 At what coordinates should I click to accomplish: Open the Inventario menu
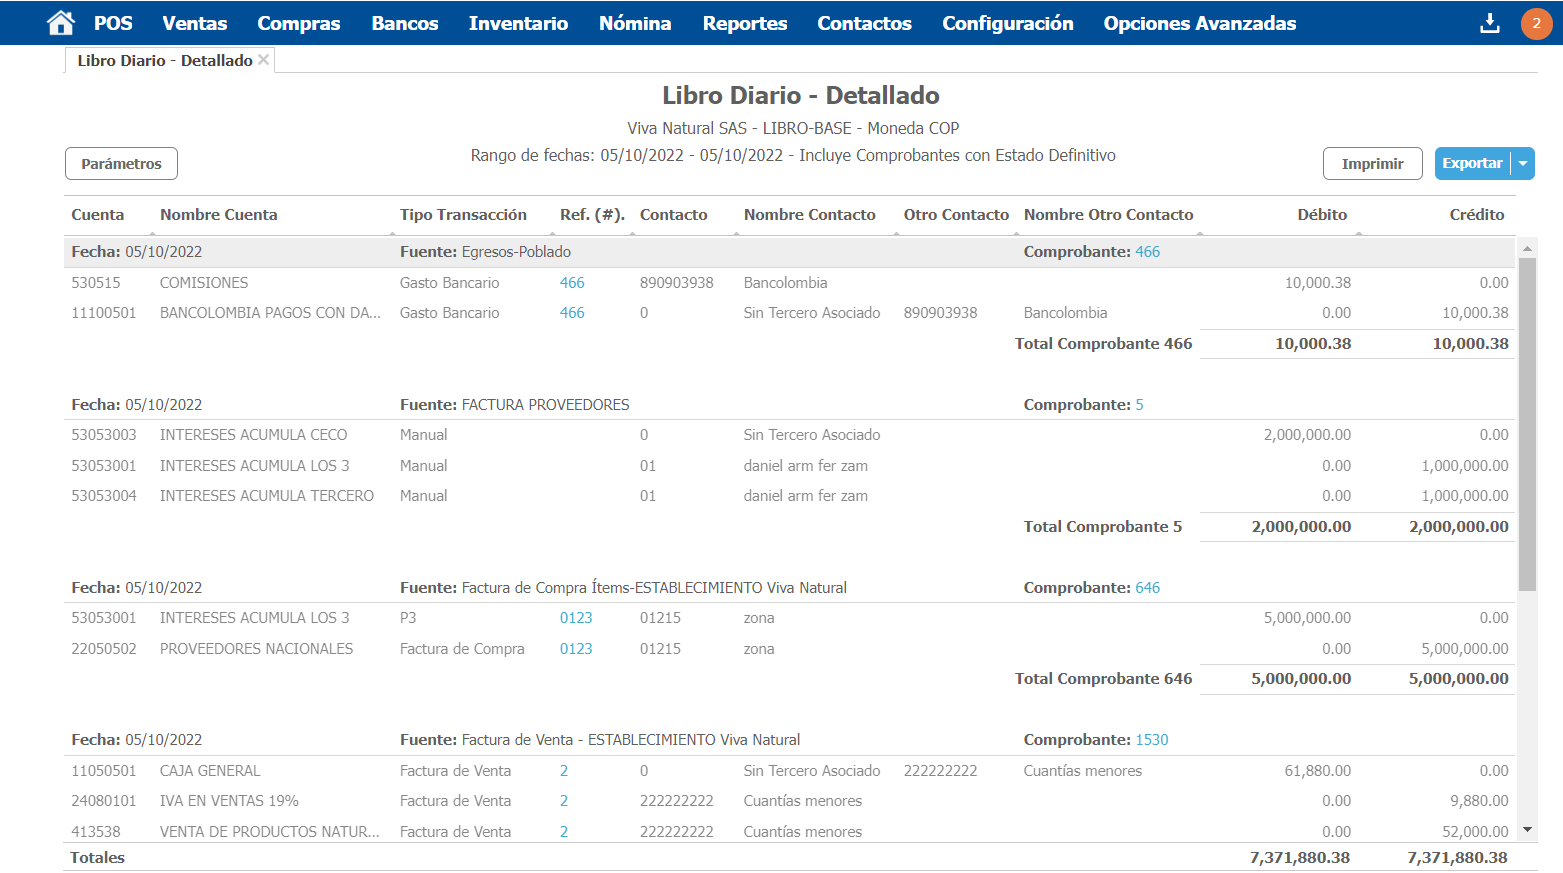point(518,23)
